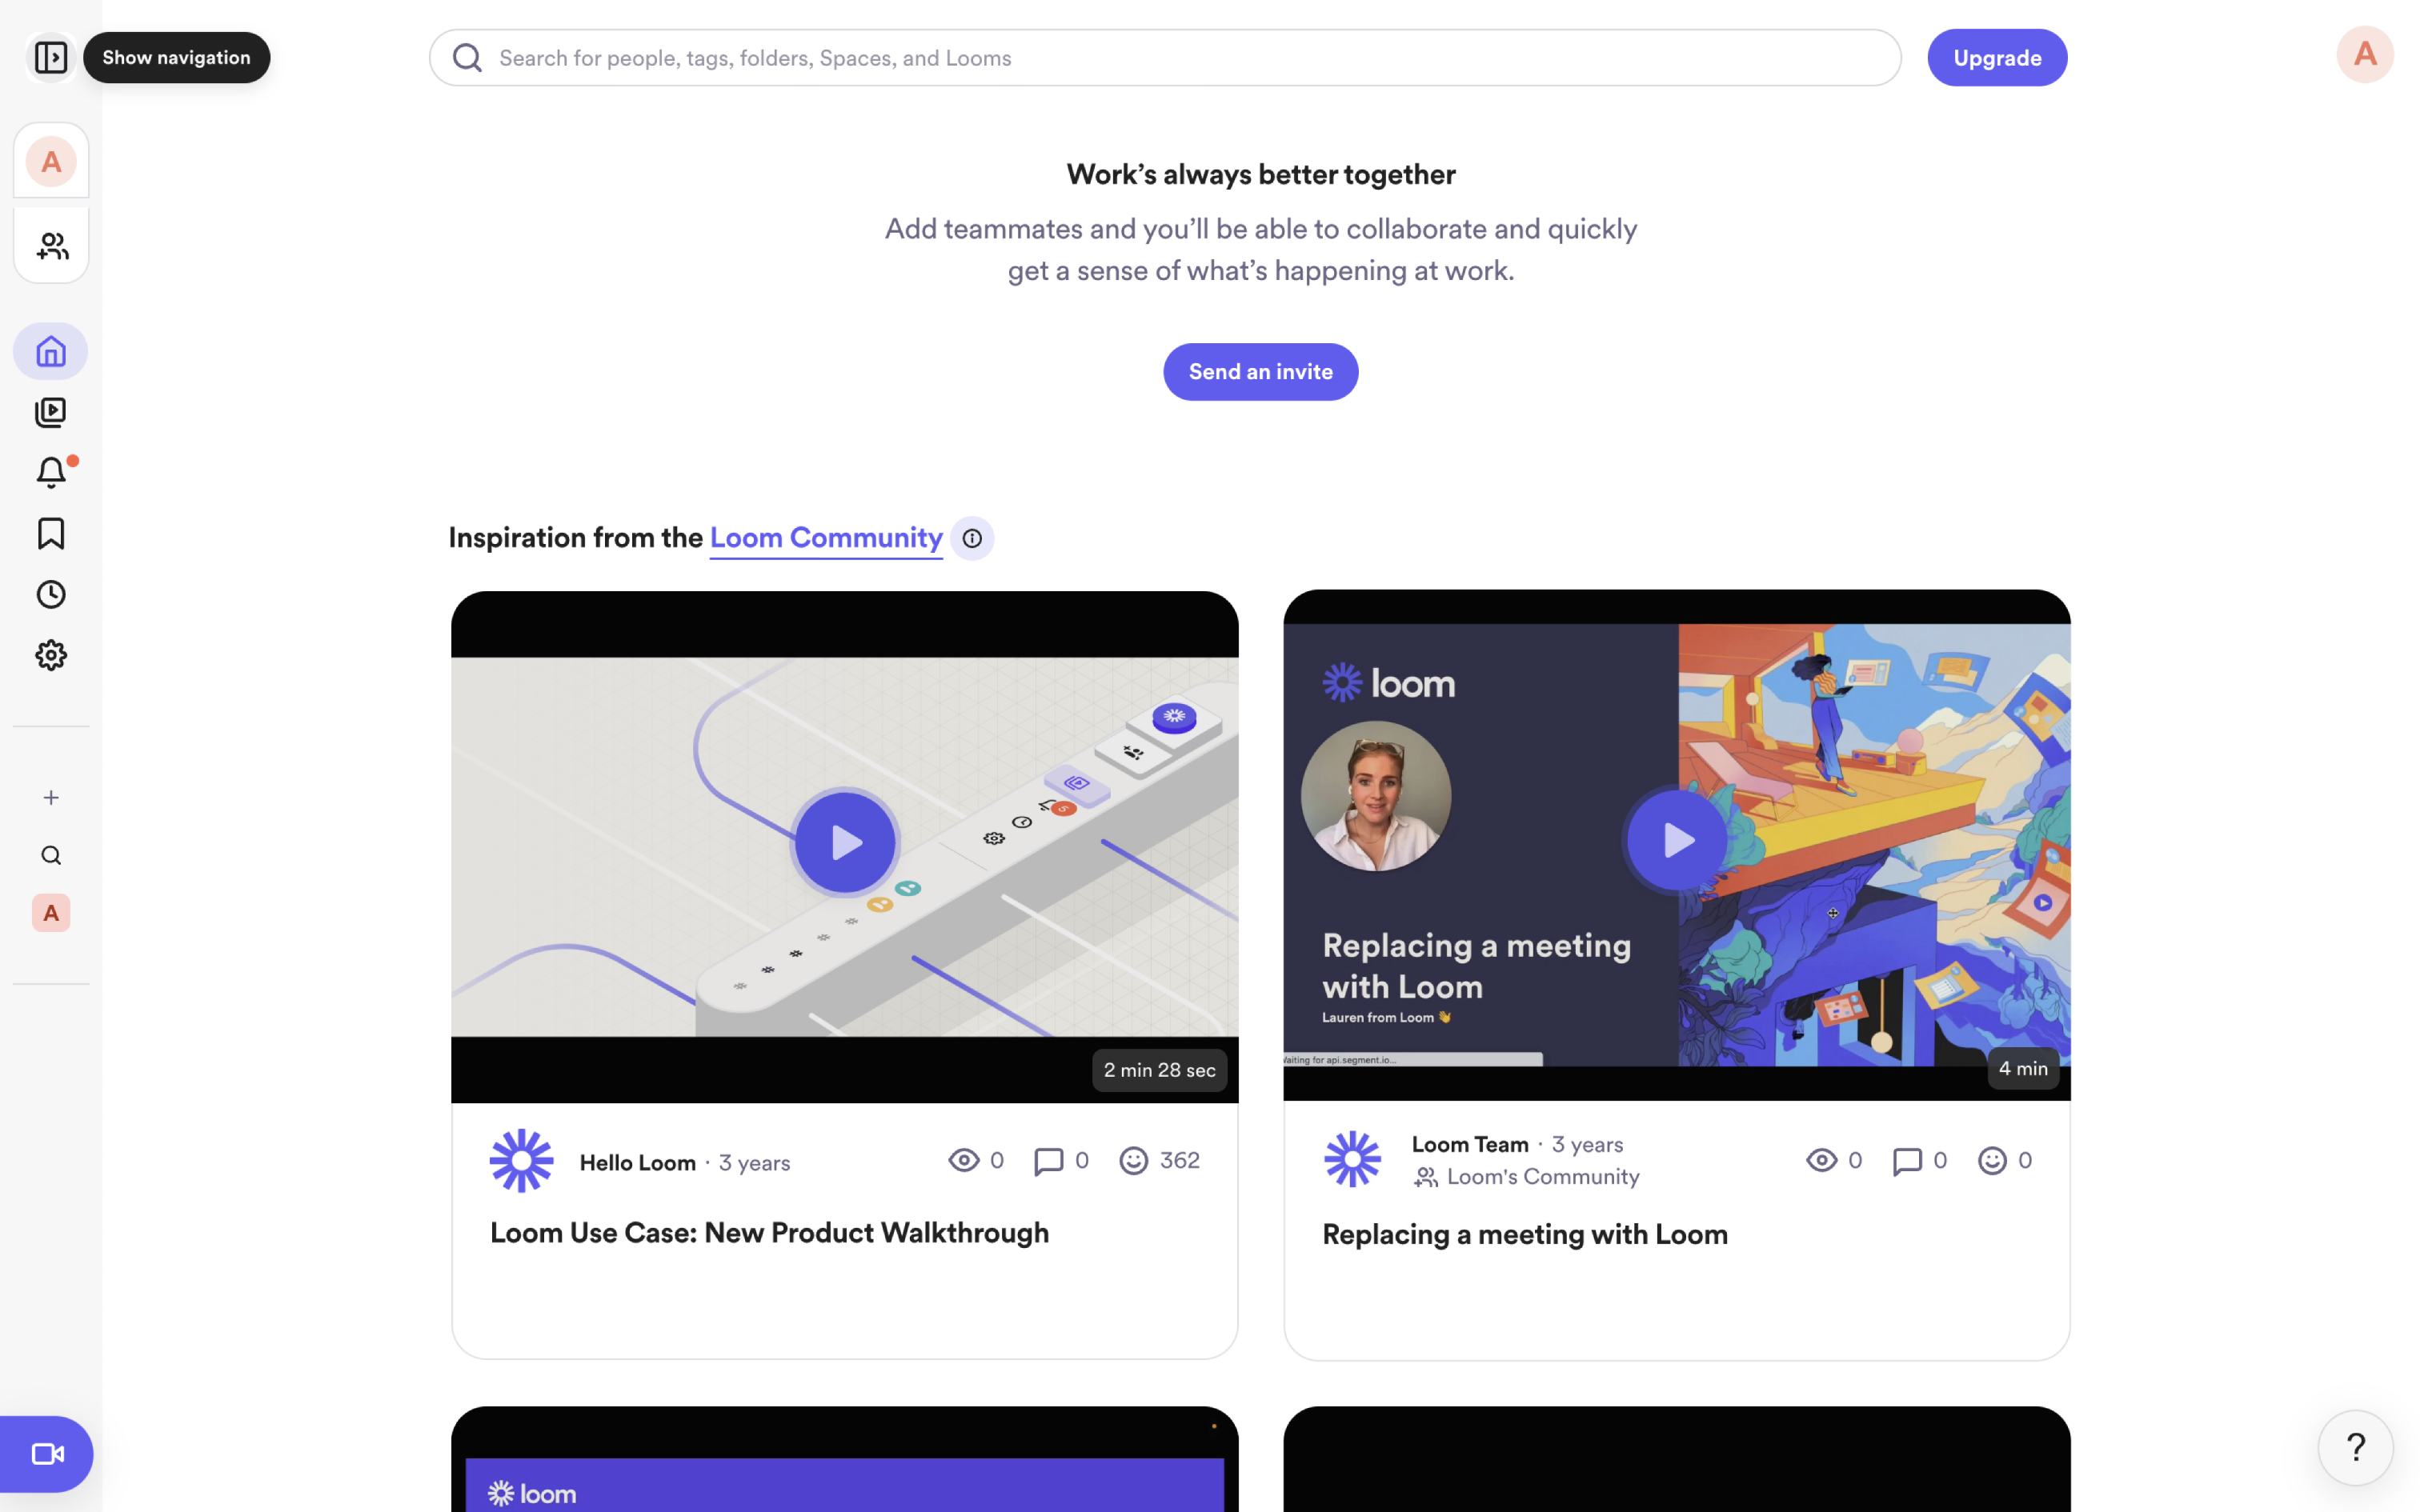Click the reactions smiley on Replacing a meeting
This screenshot has width=2420, height=1512.
(1992, 1160)
